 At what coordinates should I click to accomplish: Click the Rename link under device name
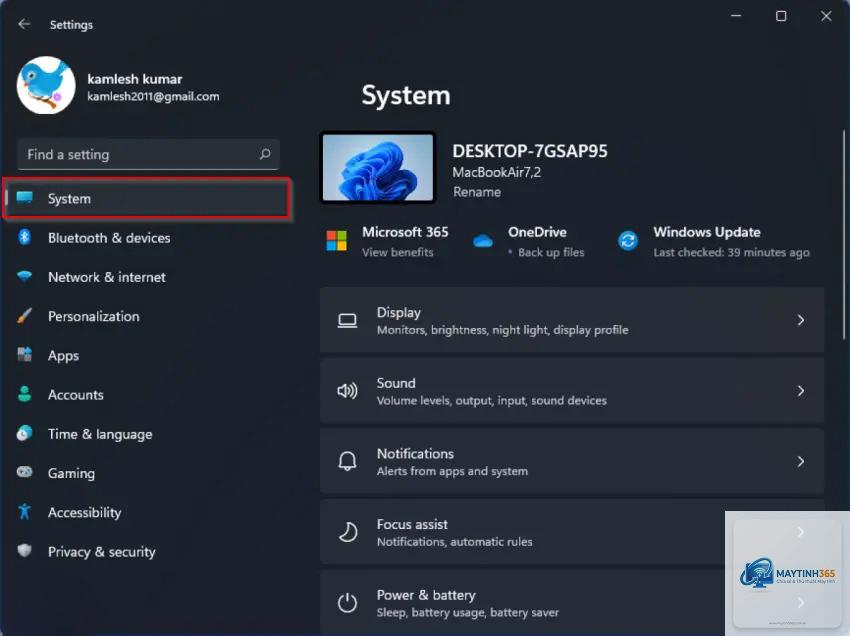coord(477,192)
